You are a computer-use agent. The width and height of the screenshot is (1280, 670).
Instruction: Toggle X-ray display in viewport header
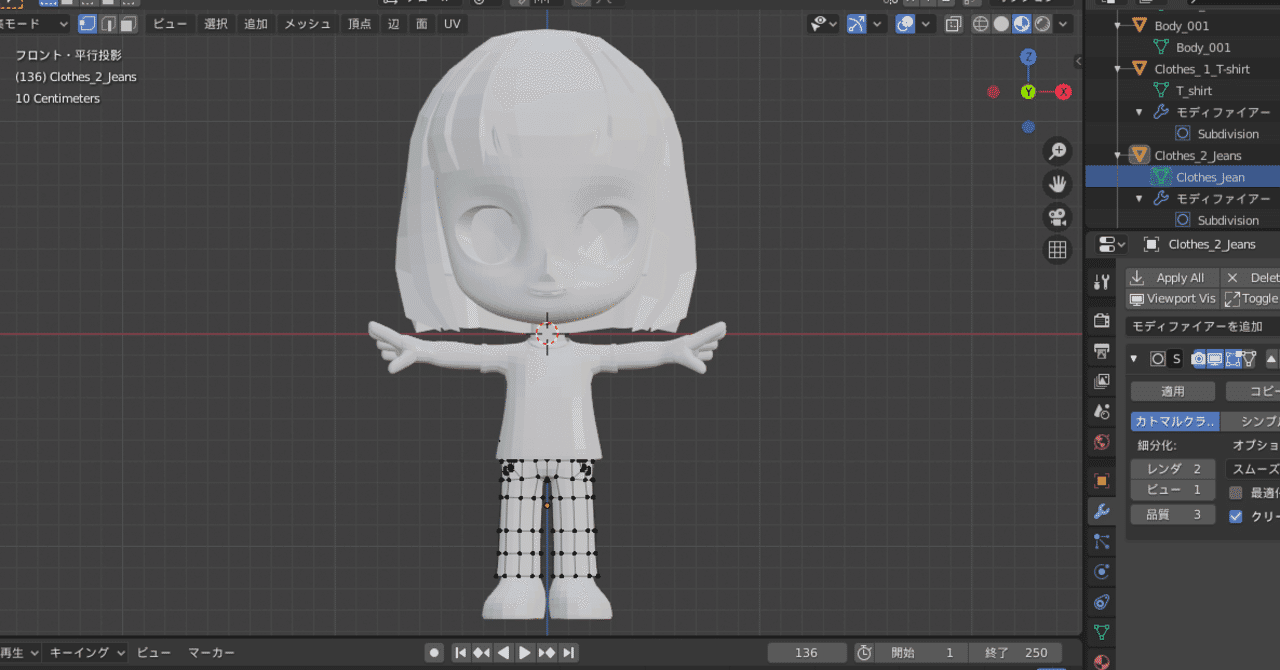954,24
